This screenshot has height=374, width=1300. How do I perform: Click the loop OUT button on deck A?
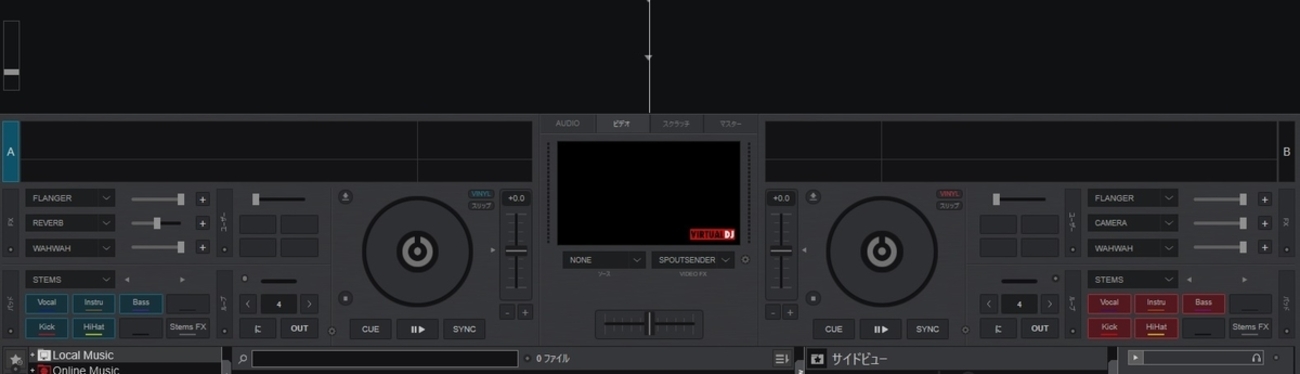[299, 328]
